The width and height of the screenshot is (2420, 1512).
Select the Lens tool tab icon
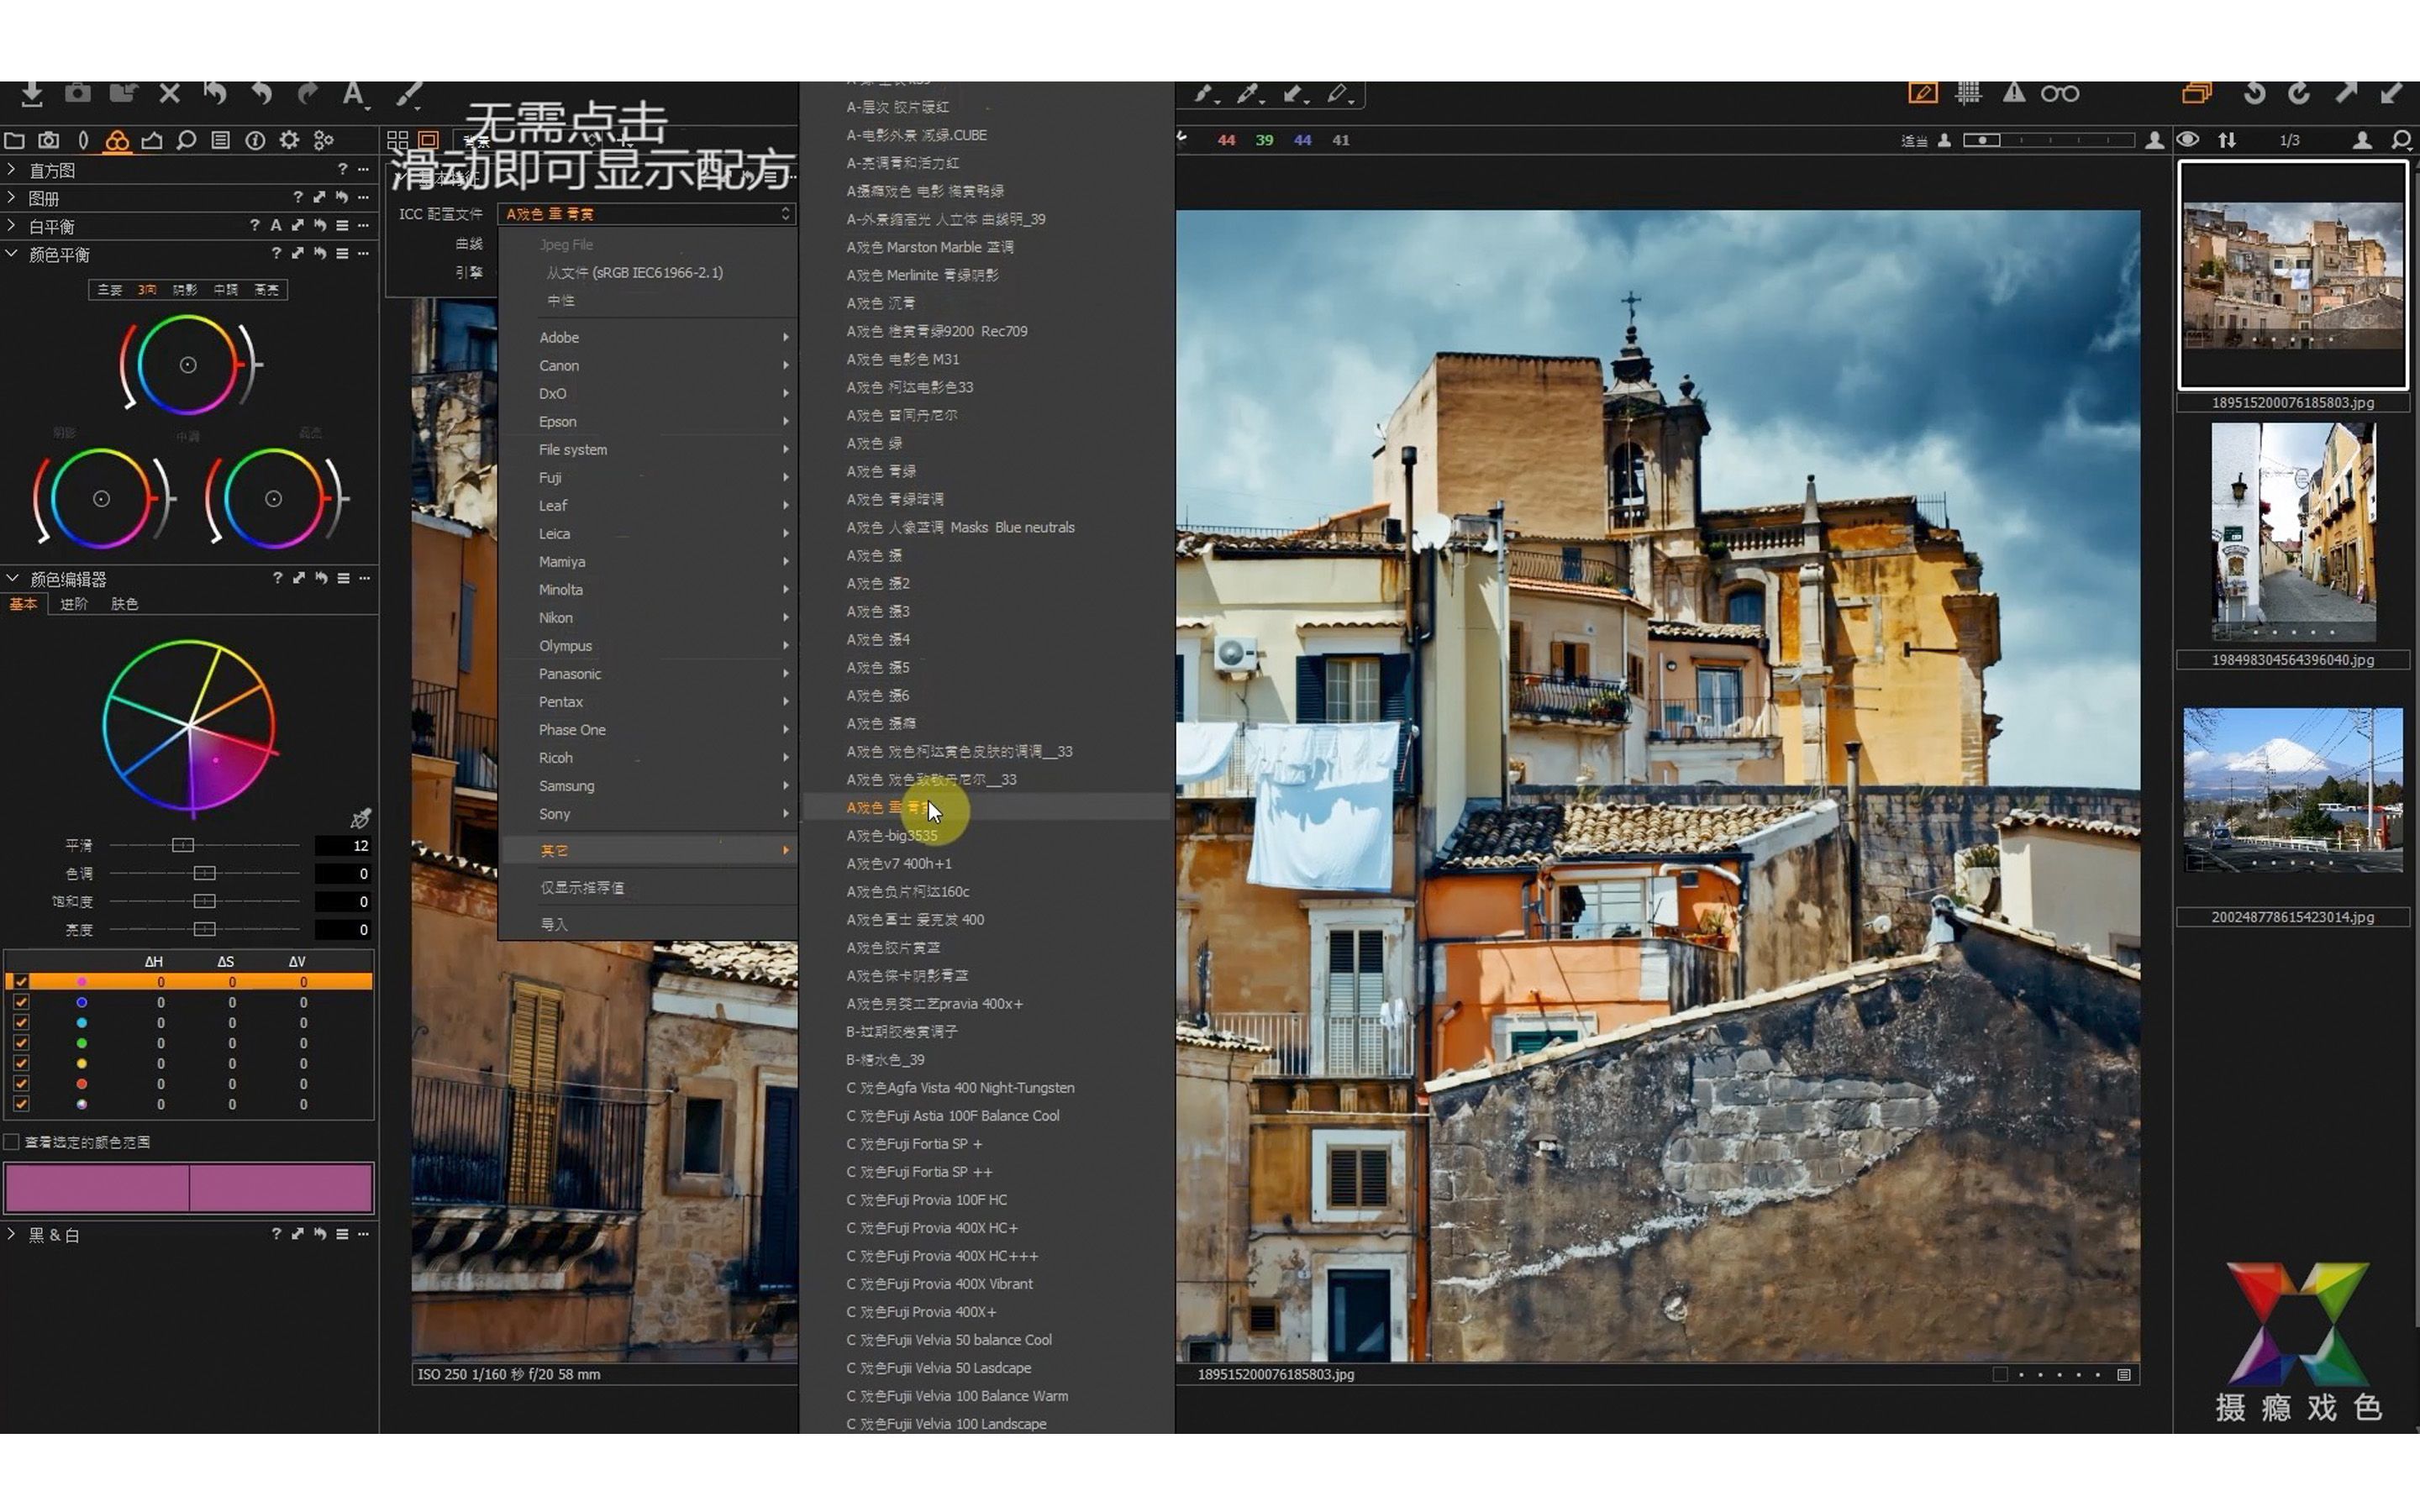[x=83, y=140]
